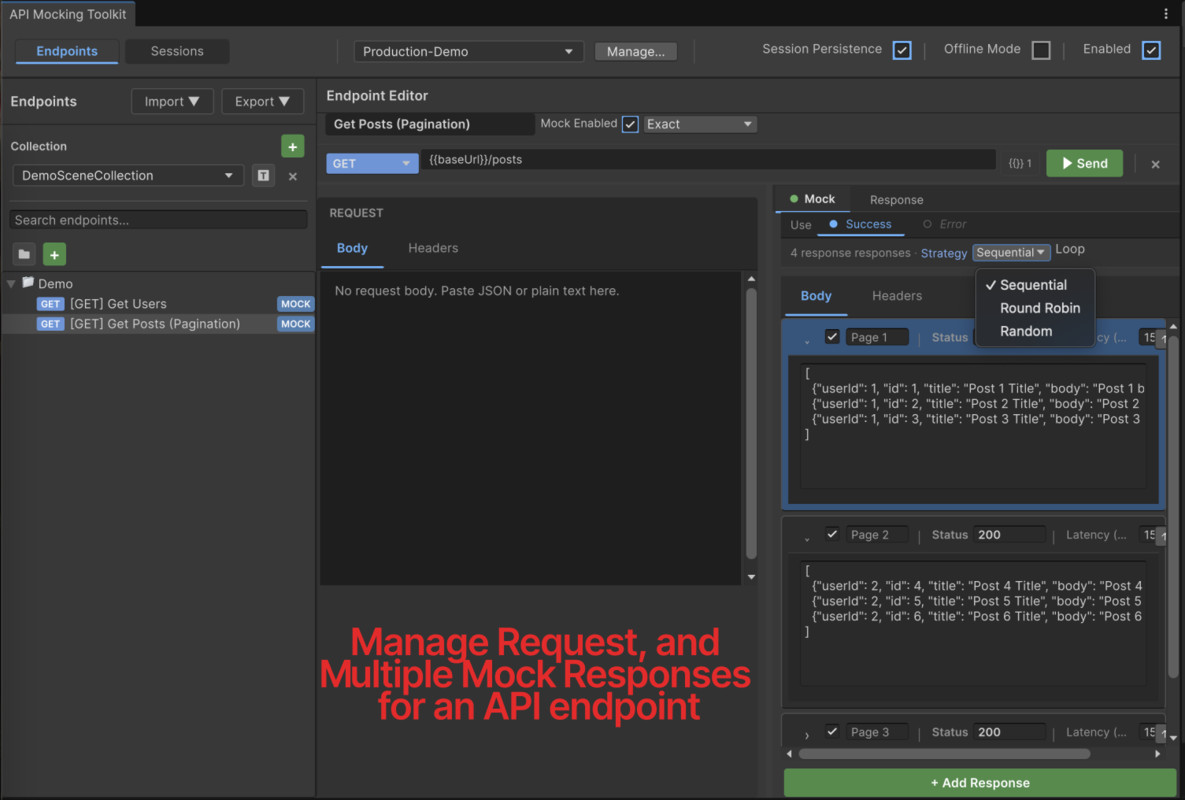Viewport: 1185px width, 800px height.
Task: Click the green add collection plus icon
Action: [292, 146]
